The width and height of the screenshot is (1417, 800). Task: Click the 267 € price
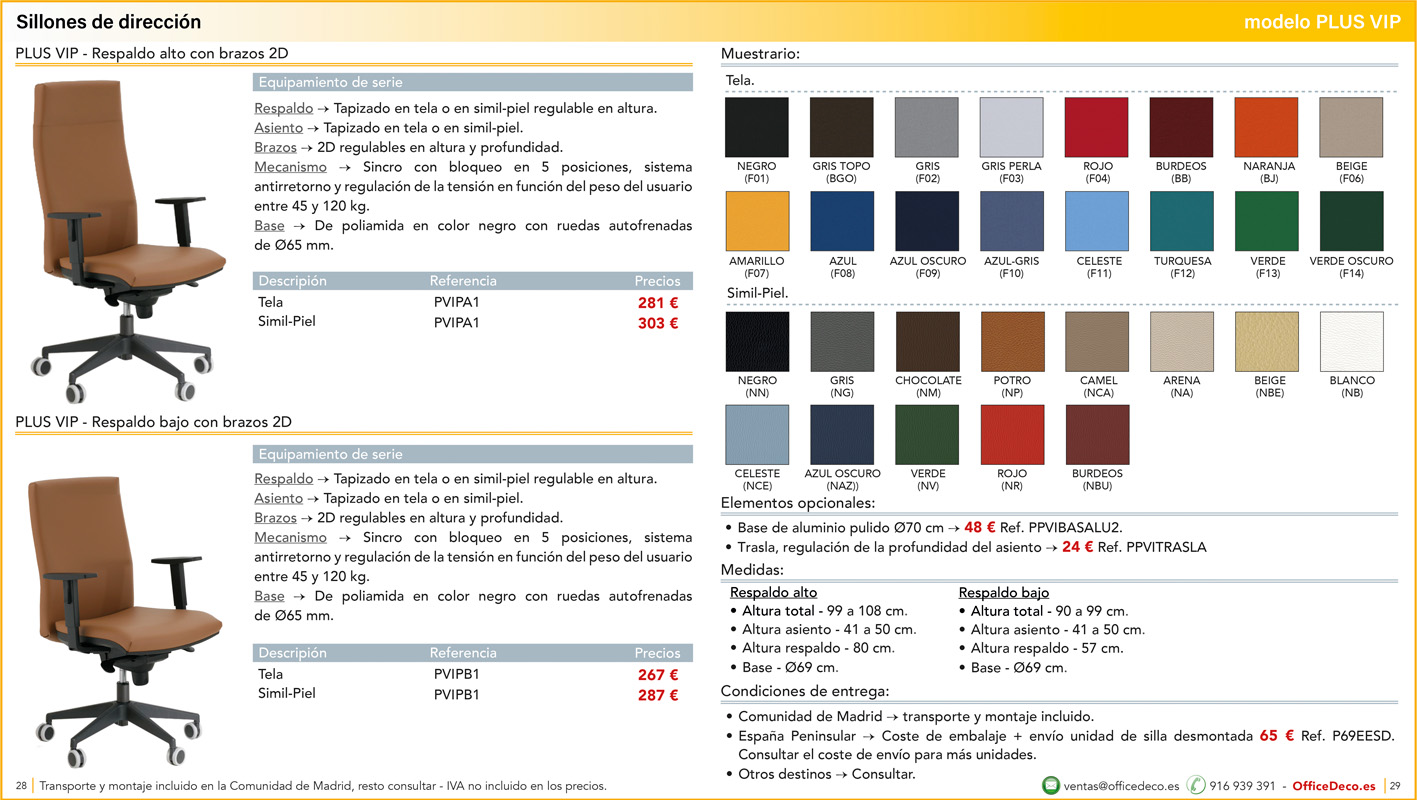(x=658, y=675)
